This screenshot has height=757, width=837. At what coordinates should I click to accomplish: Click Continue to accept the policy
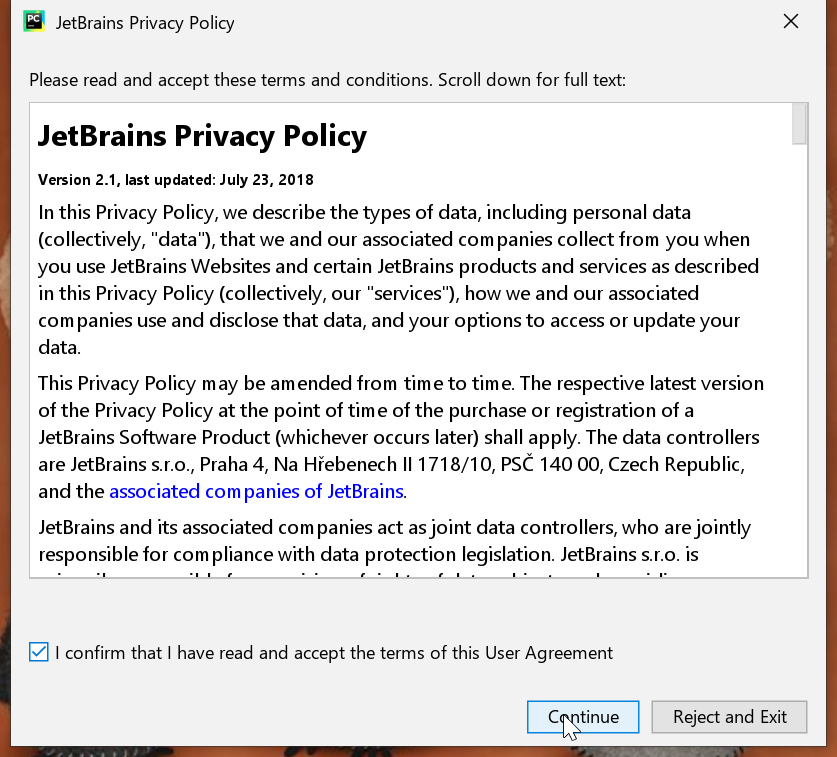tap(583, 716)
